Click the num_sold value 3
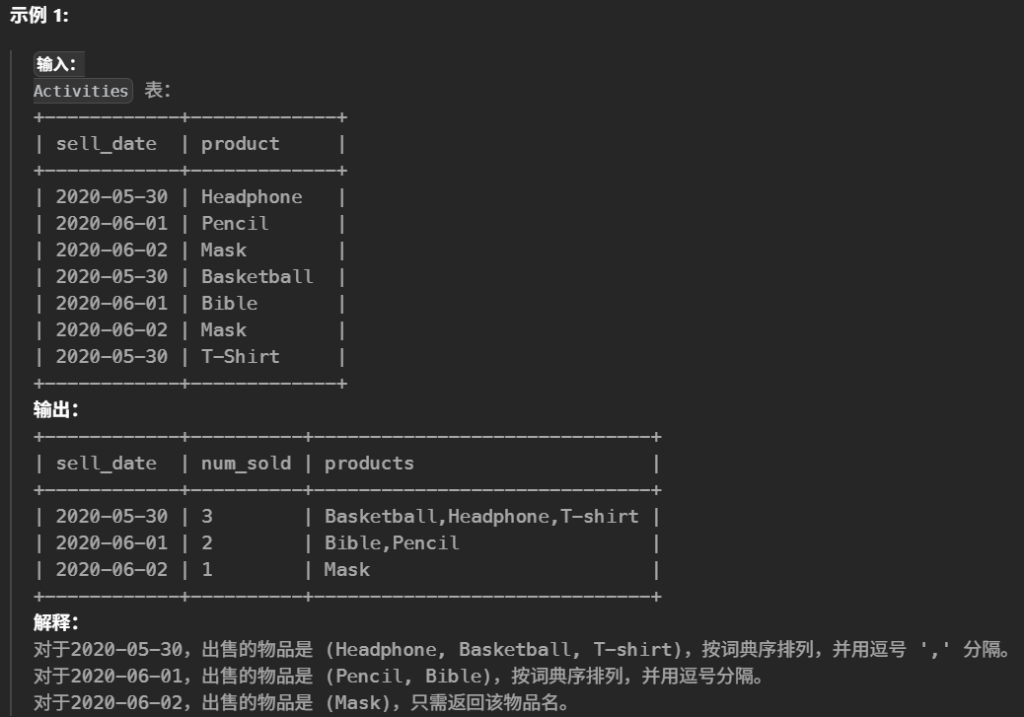This screenshot has height=717, width=1024. pos(207,517)
